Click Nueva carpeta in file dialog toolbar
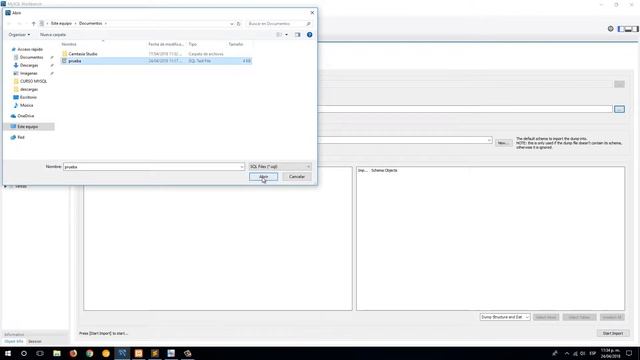Viewport: 640px width, 360px height. [53, 35]
